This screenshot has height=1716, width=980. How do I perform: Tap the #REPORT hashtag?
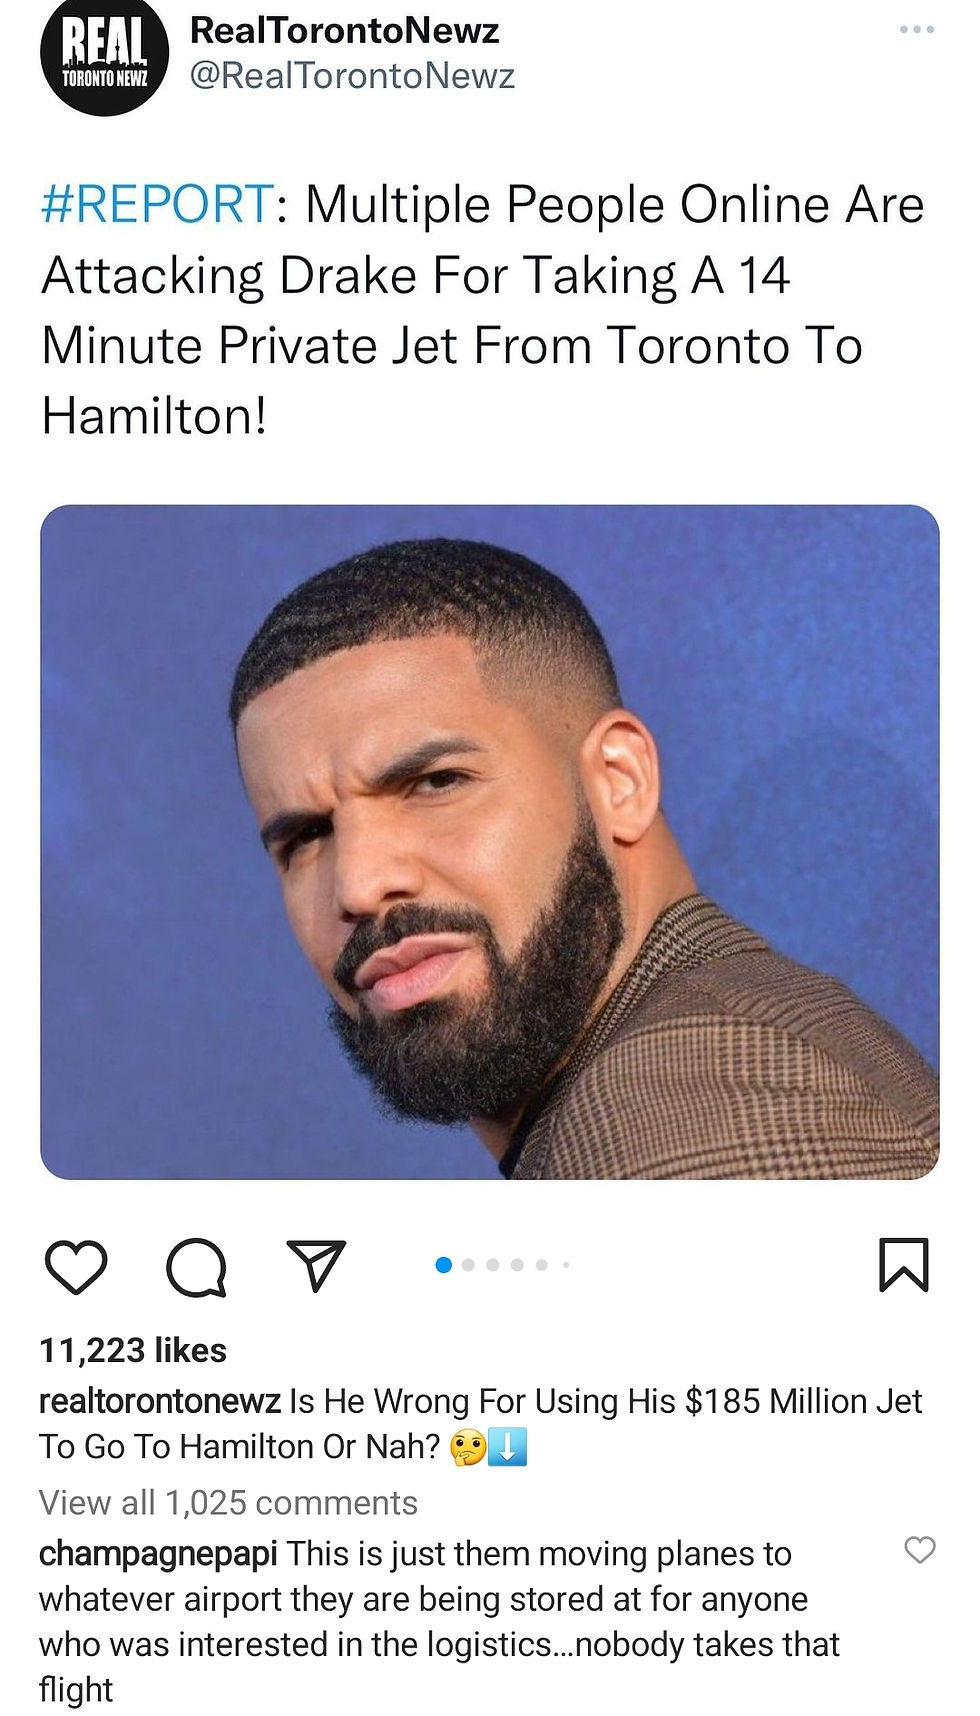click(x=157, y=204)
